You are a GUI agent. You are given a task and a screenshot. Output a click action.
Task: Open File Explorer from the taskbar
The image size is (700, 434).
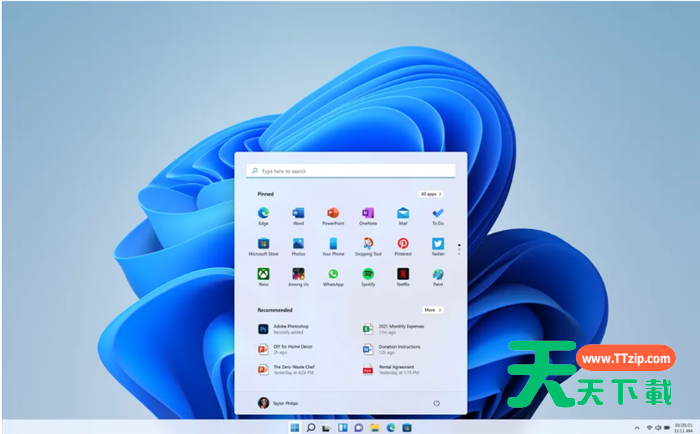(x=375, y=428)
